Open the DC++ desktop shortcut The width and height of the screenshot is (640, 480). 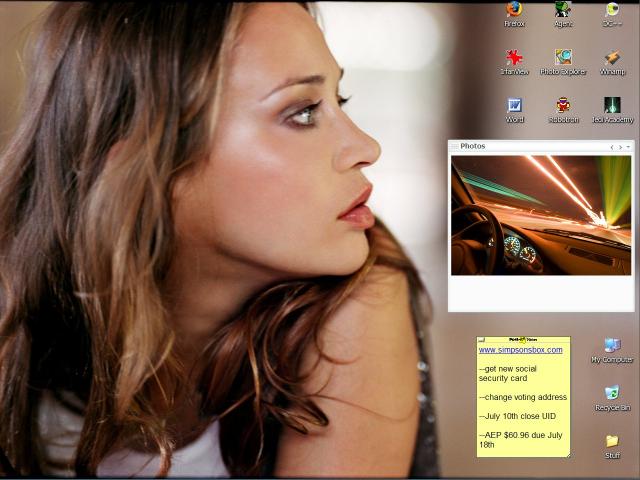(x=612, y=10)
